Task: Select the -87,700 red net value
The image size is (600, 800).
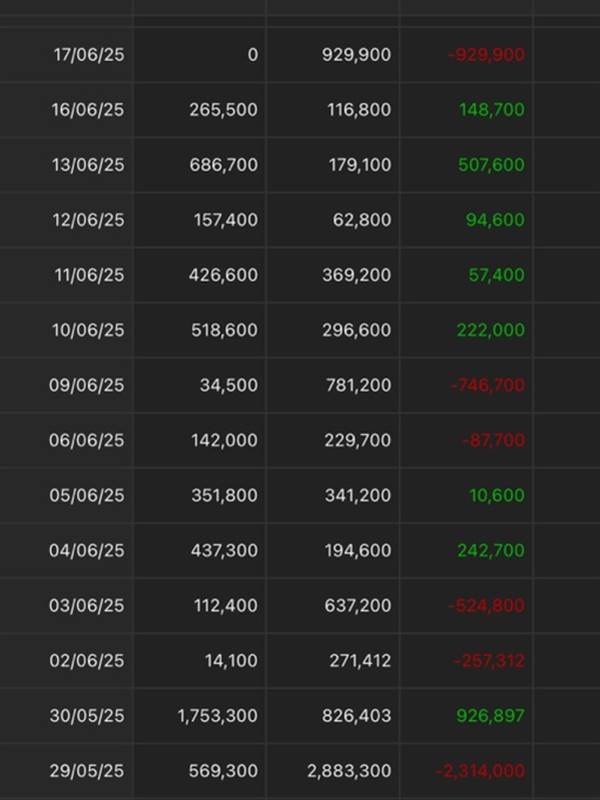Action: coord(494,440)
